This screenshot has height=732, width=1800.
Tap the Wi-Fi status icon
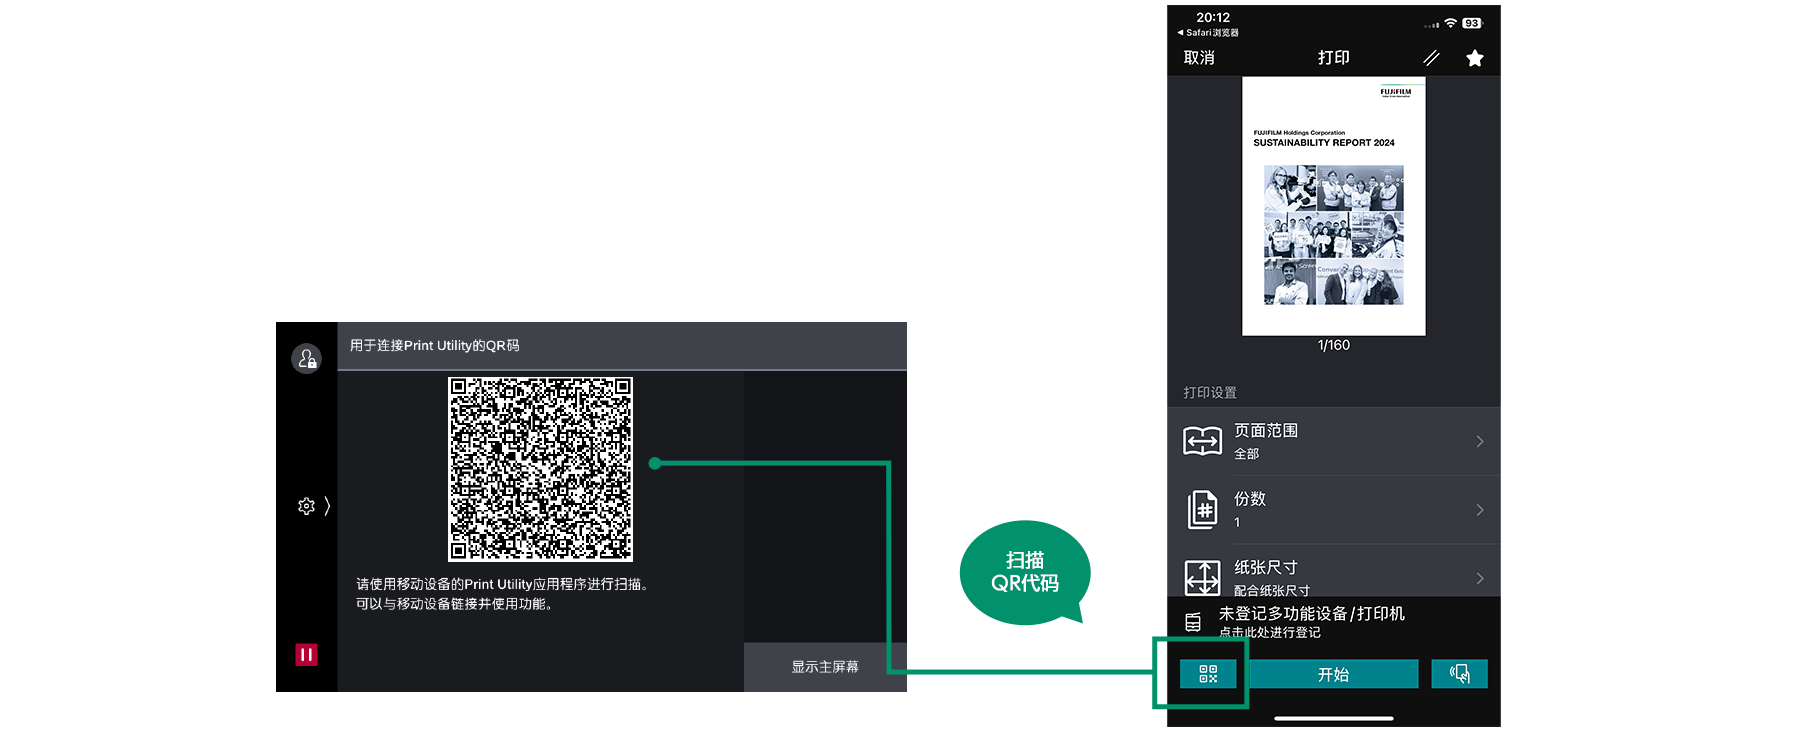tap(1450, 23)
